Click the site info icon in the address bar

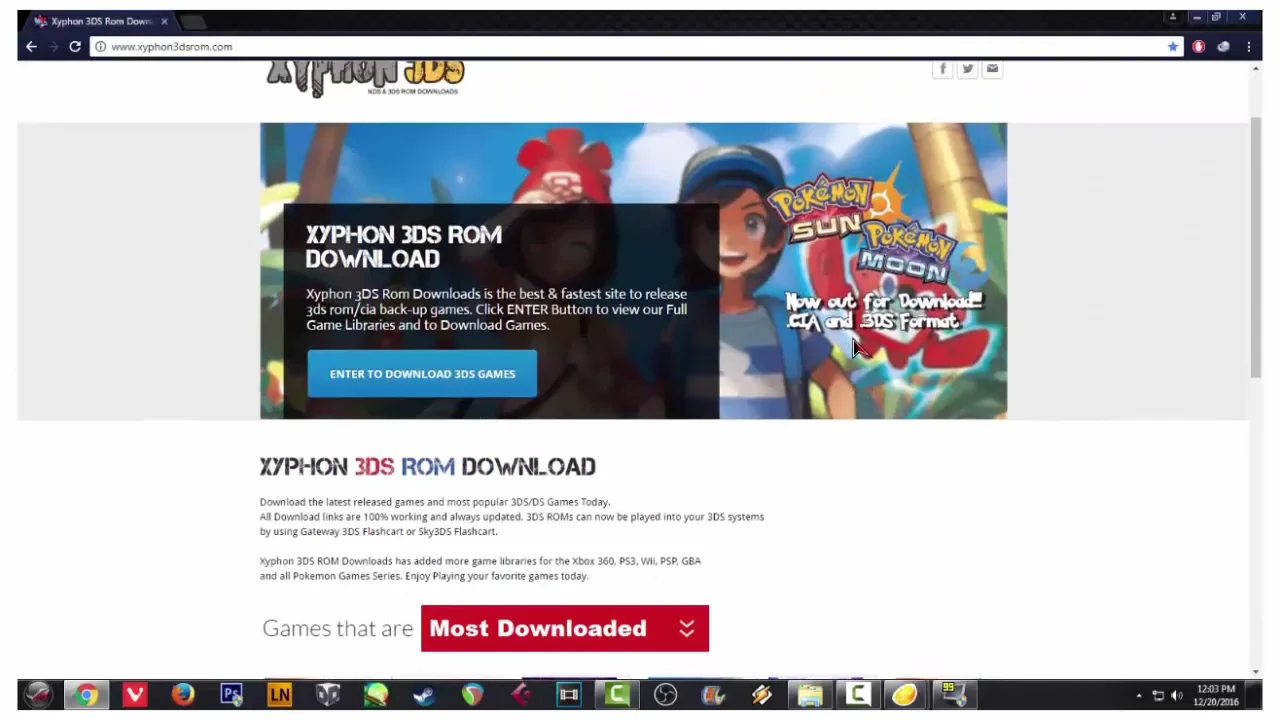point(100,47)
